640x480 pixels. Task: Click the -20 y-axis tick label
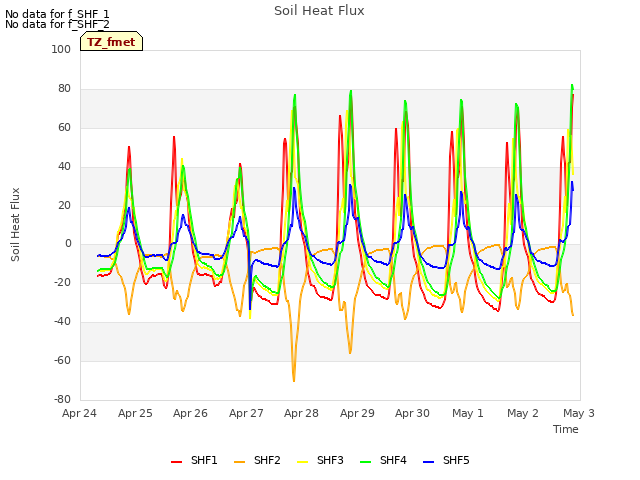(x=62, y=282)
